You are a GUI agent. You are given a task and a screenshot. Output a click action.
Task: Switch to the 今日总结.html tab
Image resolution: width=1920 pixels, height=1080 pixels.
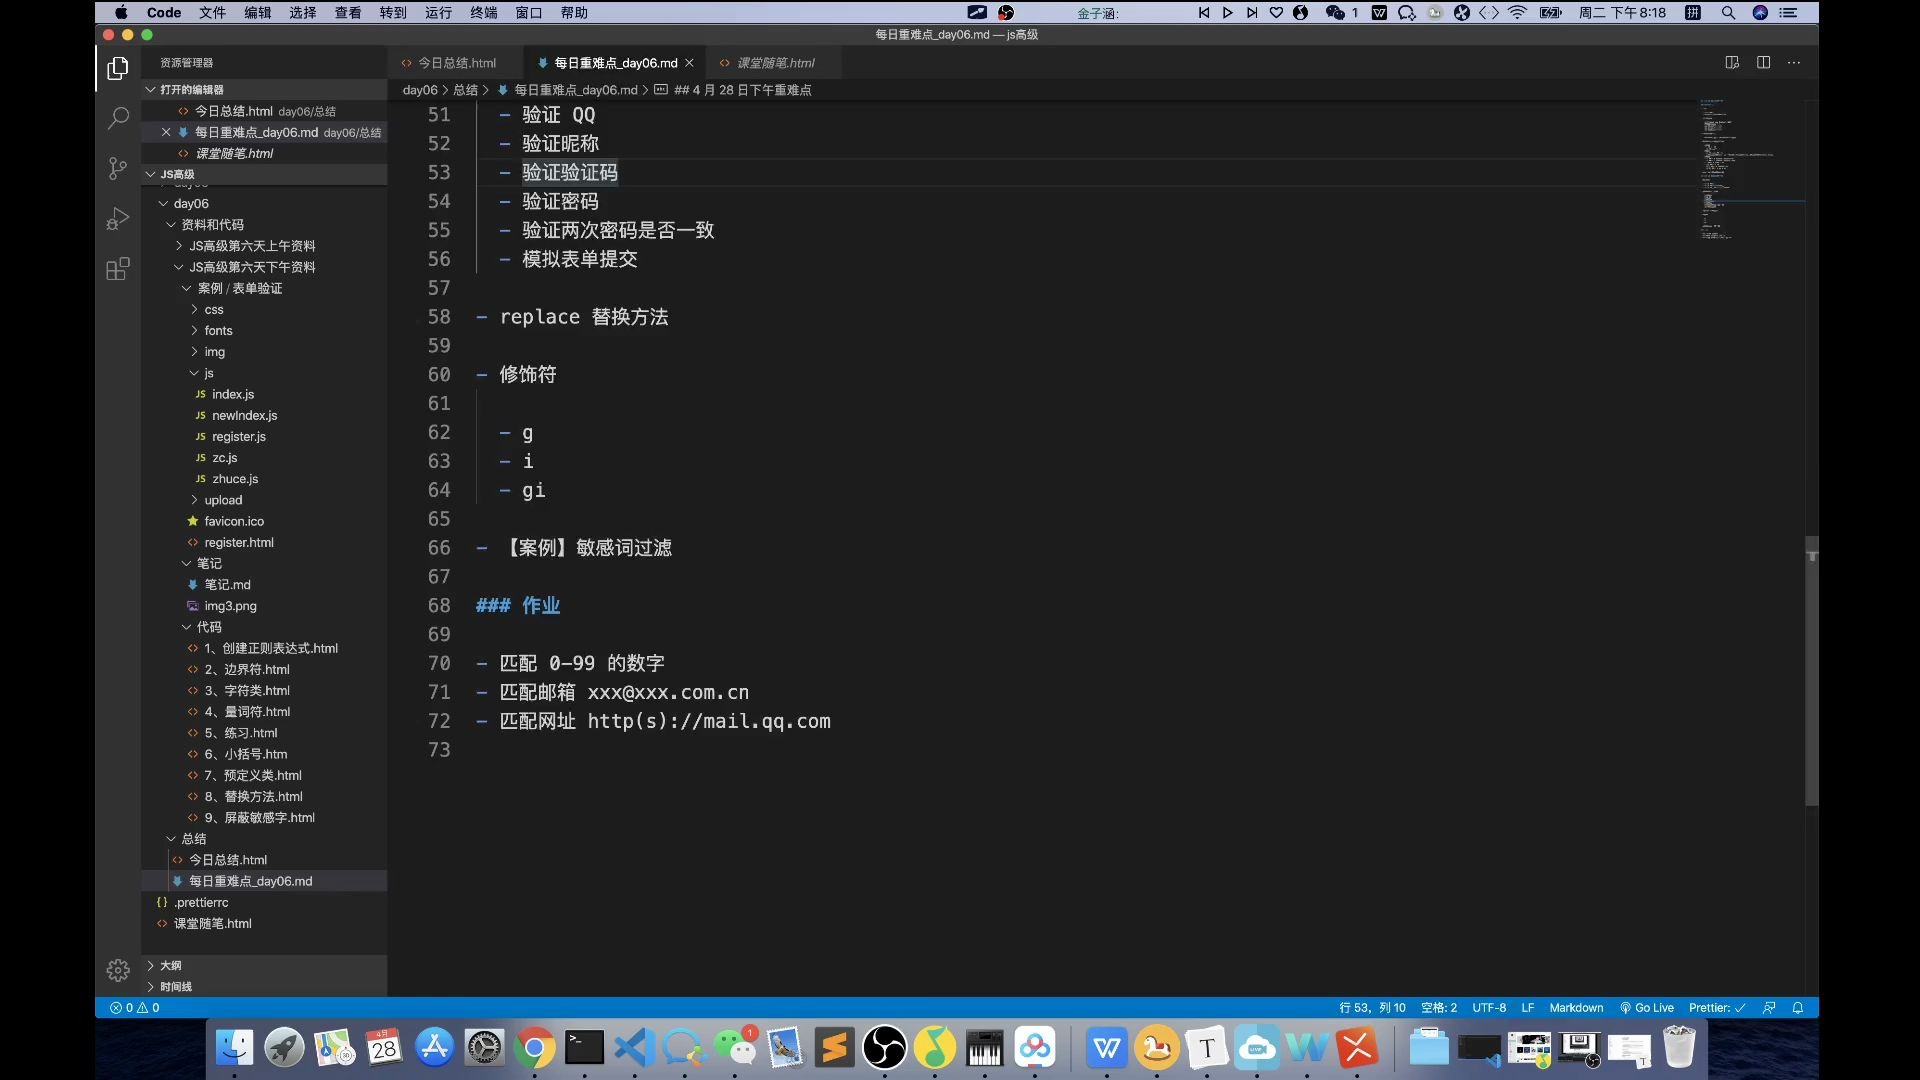(456, 62)
